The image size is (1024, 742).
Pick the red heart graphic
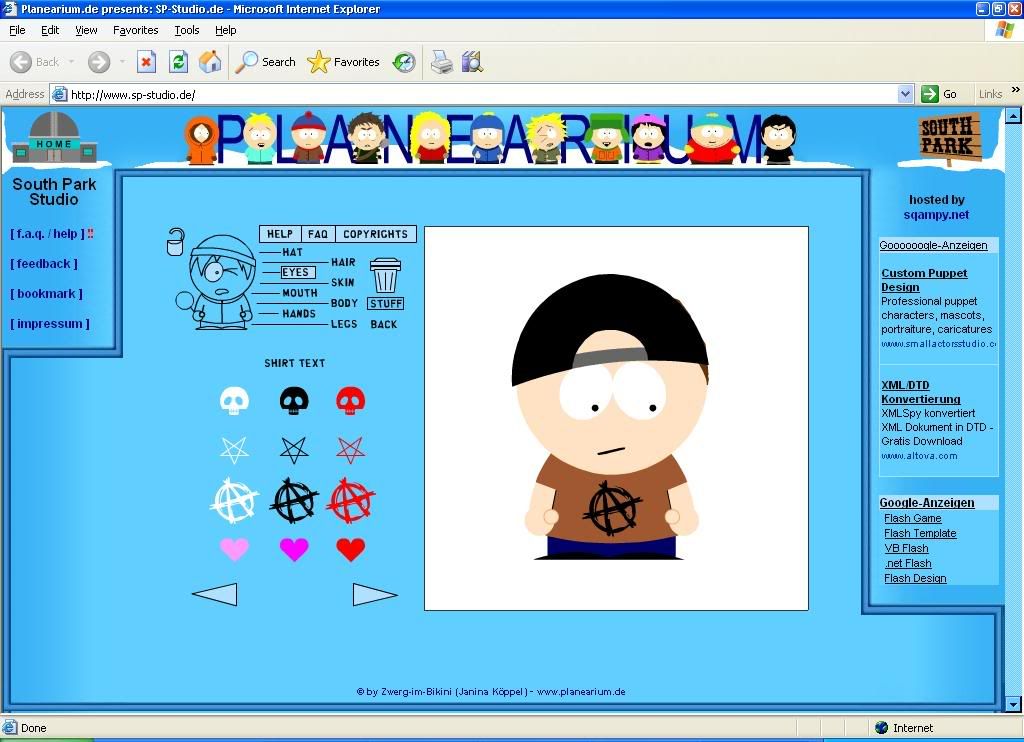coord(351,549)
